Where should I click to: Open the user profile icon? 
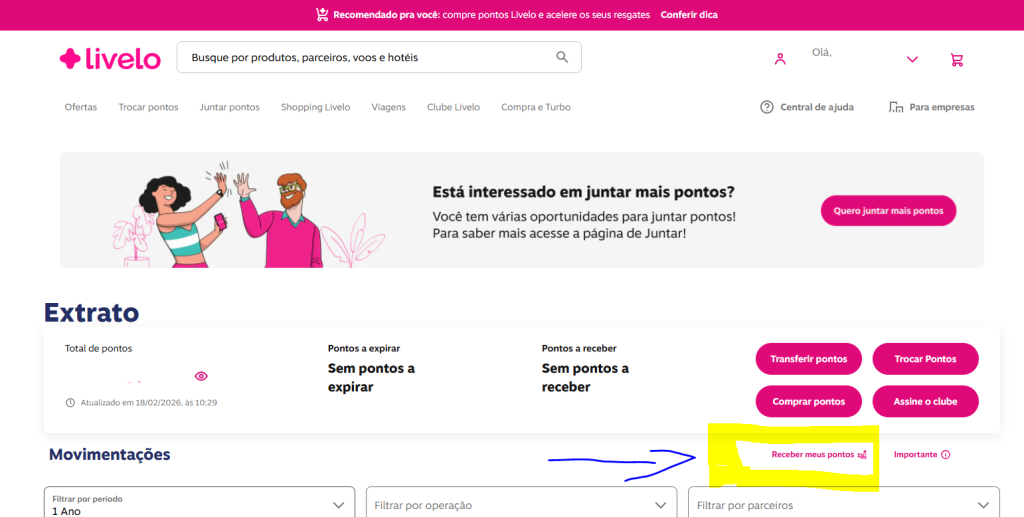coord(780,59)
